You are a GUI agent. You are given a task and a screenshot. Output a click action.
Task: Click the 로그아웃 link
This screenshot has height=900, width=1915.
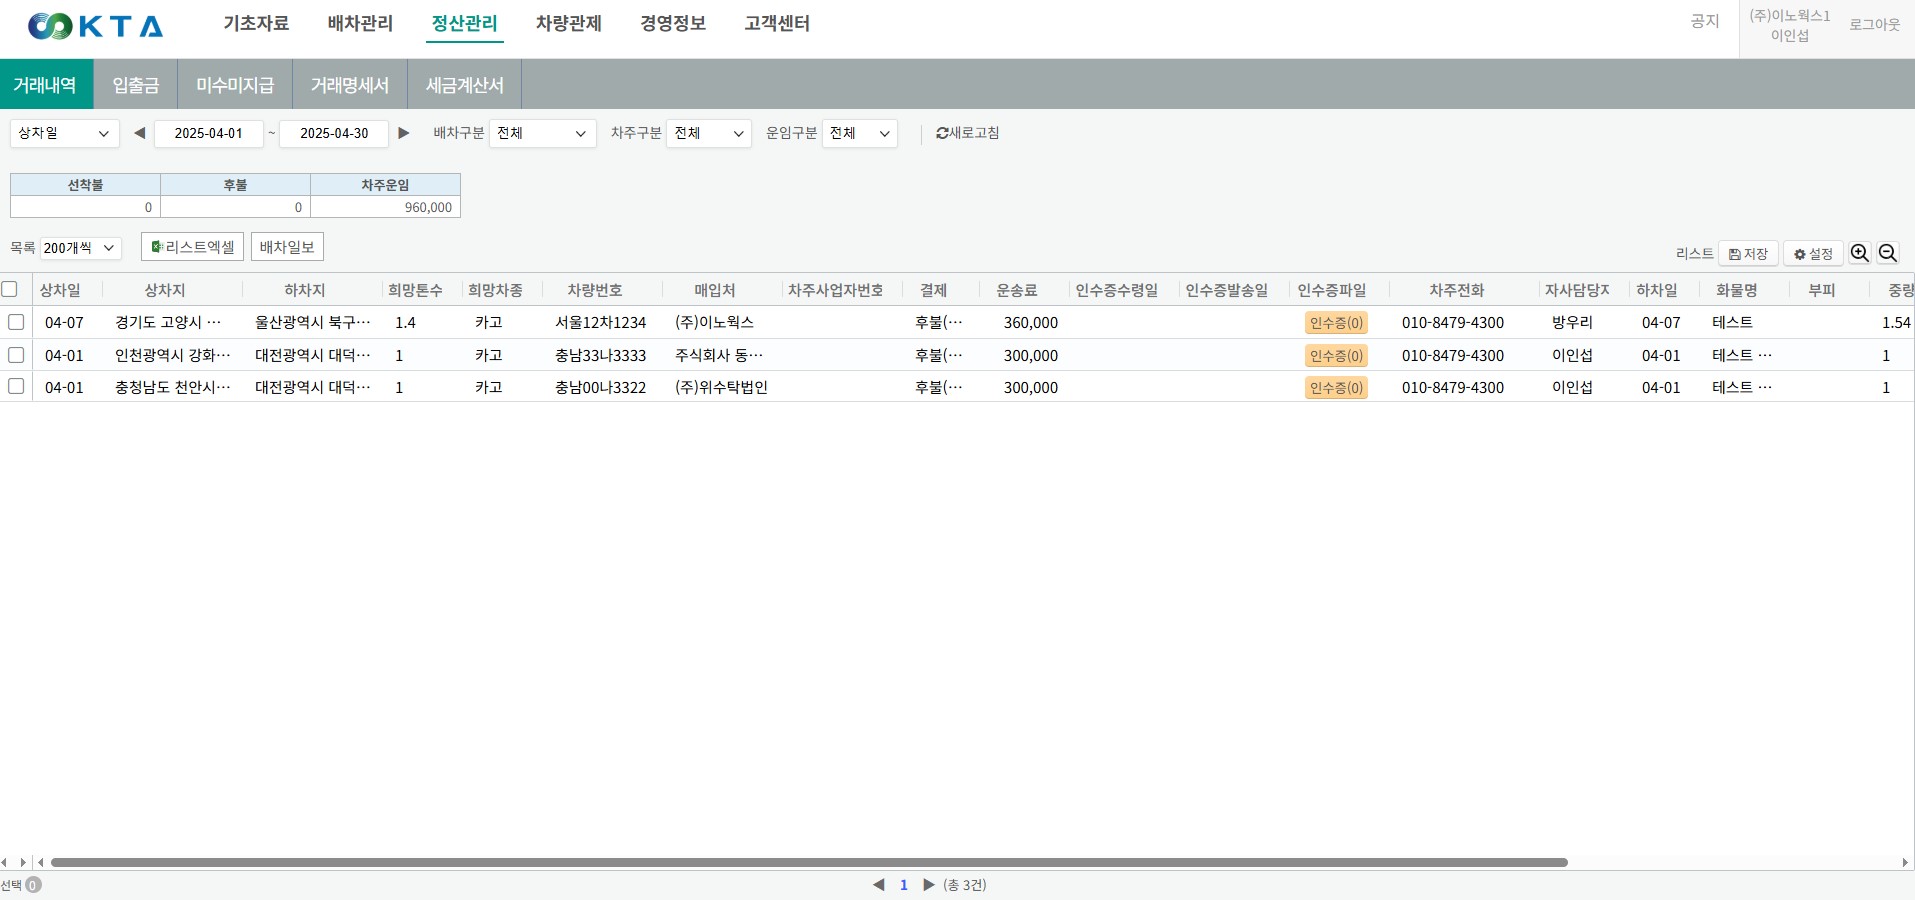(1873, 24)
